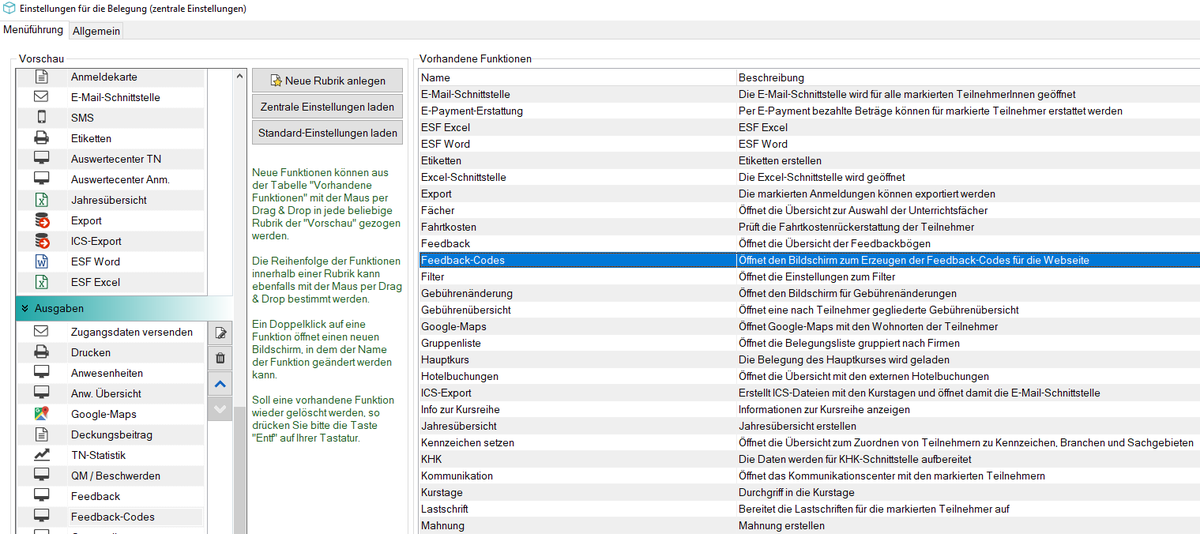The height and width of the screenshot is (534, 1200).
Task: Click the Ausgaben list vertical scrollbar
Action: pos(239,470)
